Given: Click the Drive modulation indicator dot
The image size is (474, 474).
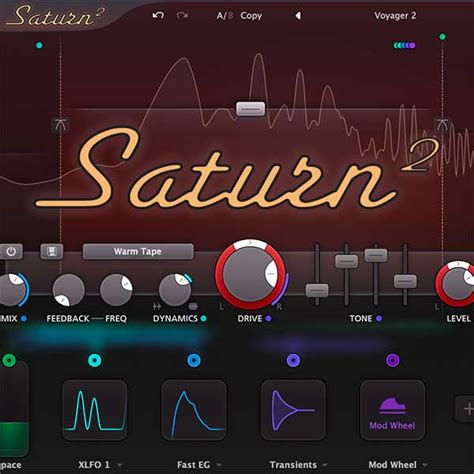Looking at the screenshot, I should click(268, 319).
